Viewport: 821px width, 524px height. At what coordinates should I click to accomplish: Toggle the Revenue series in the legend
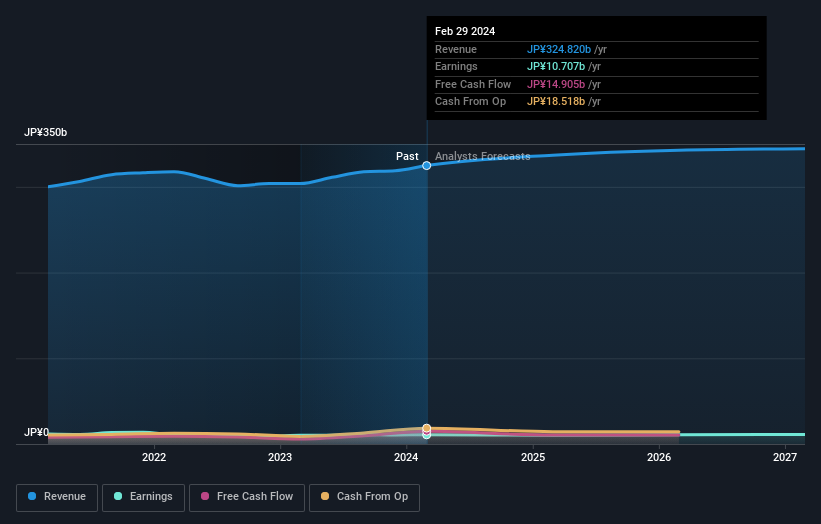(57, 497)
